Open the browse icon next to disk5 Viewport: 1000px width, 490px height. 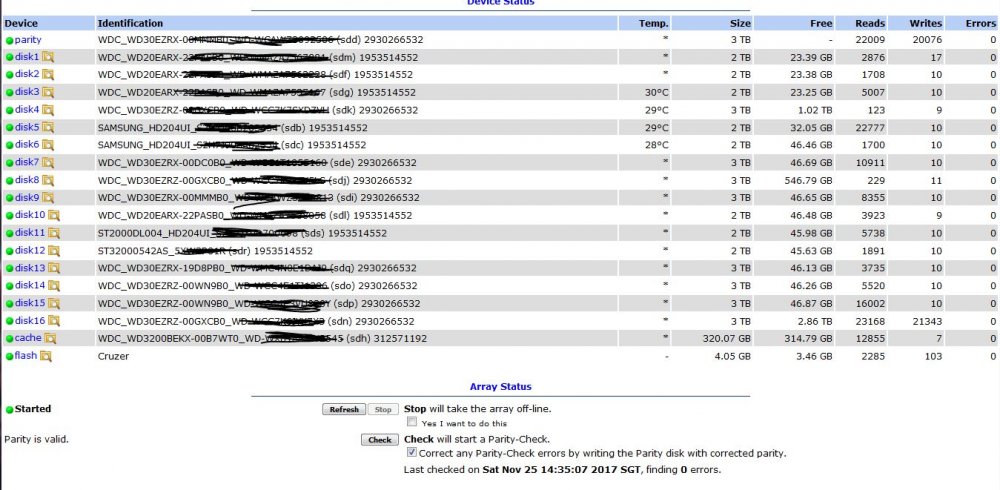(x=48, y=128)
